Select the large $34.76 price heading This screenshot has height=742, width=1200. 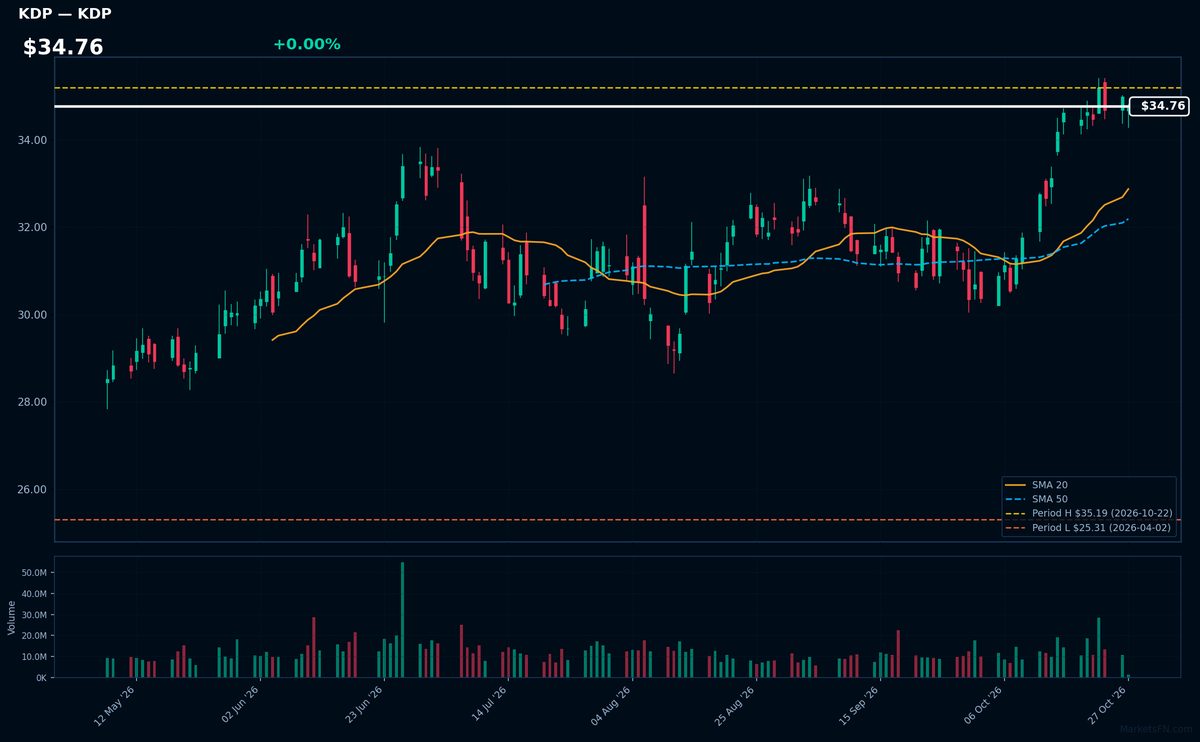(x=63, y=47)
